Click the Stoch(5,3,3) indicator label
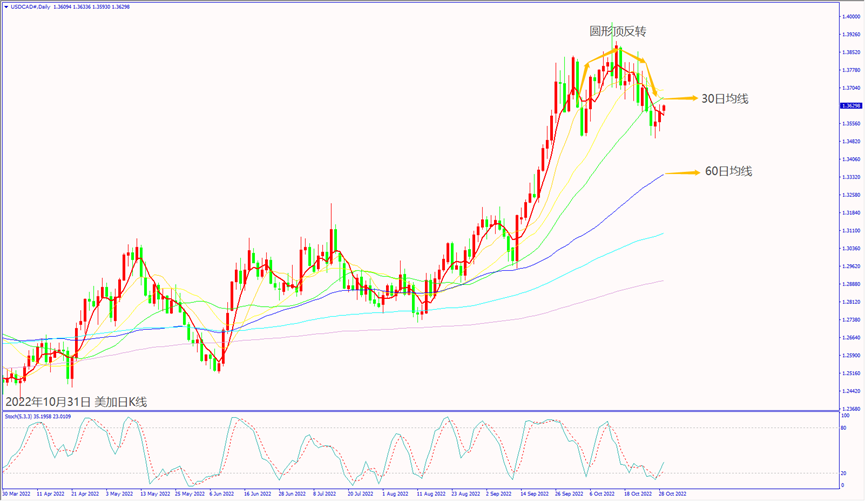This screenshot has height=501, width=865. 21,416
